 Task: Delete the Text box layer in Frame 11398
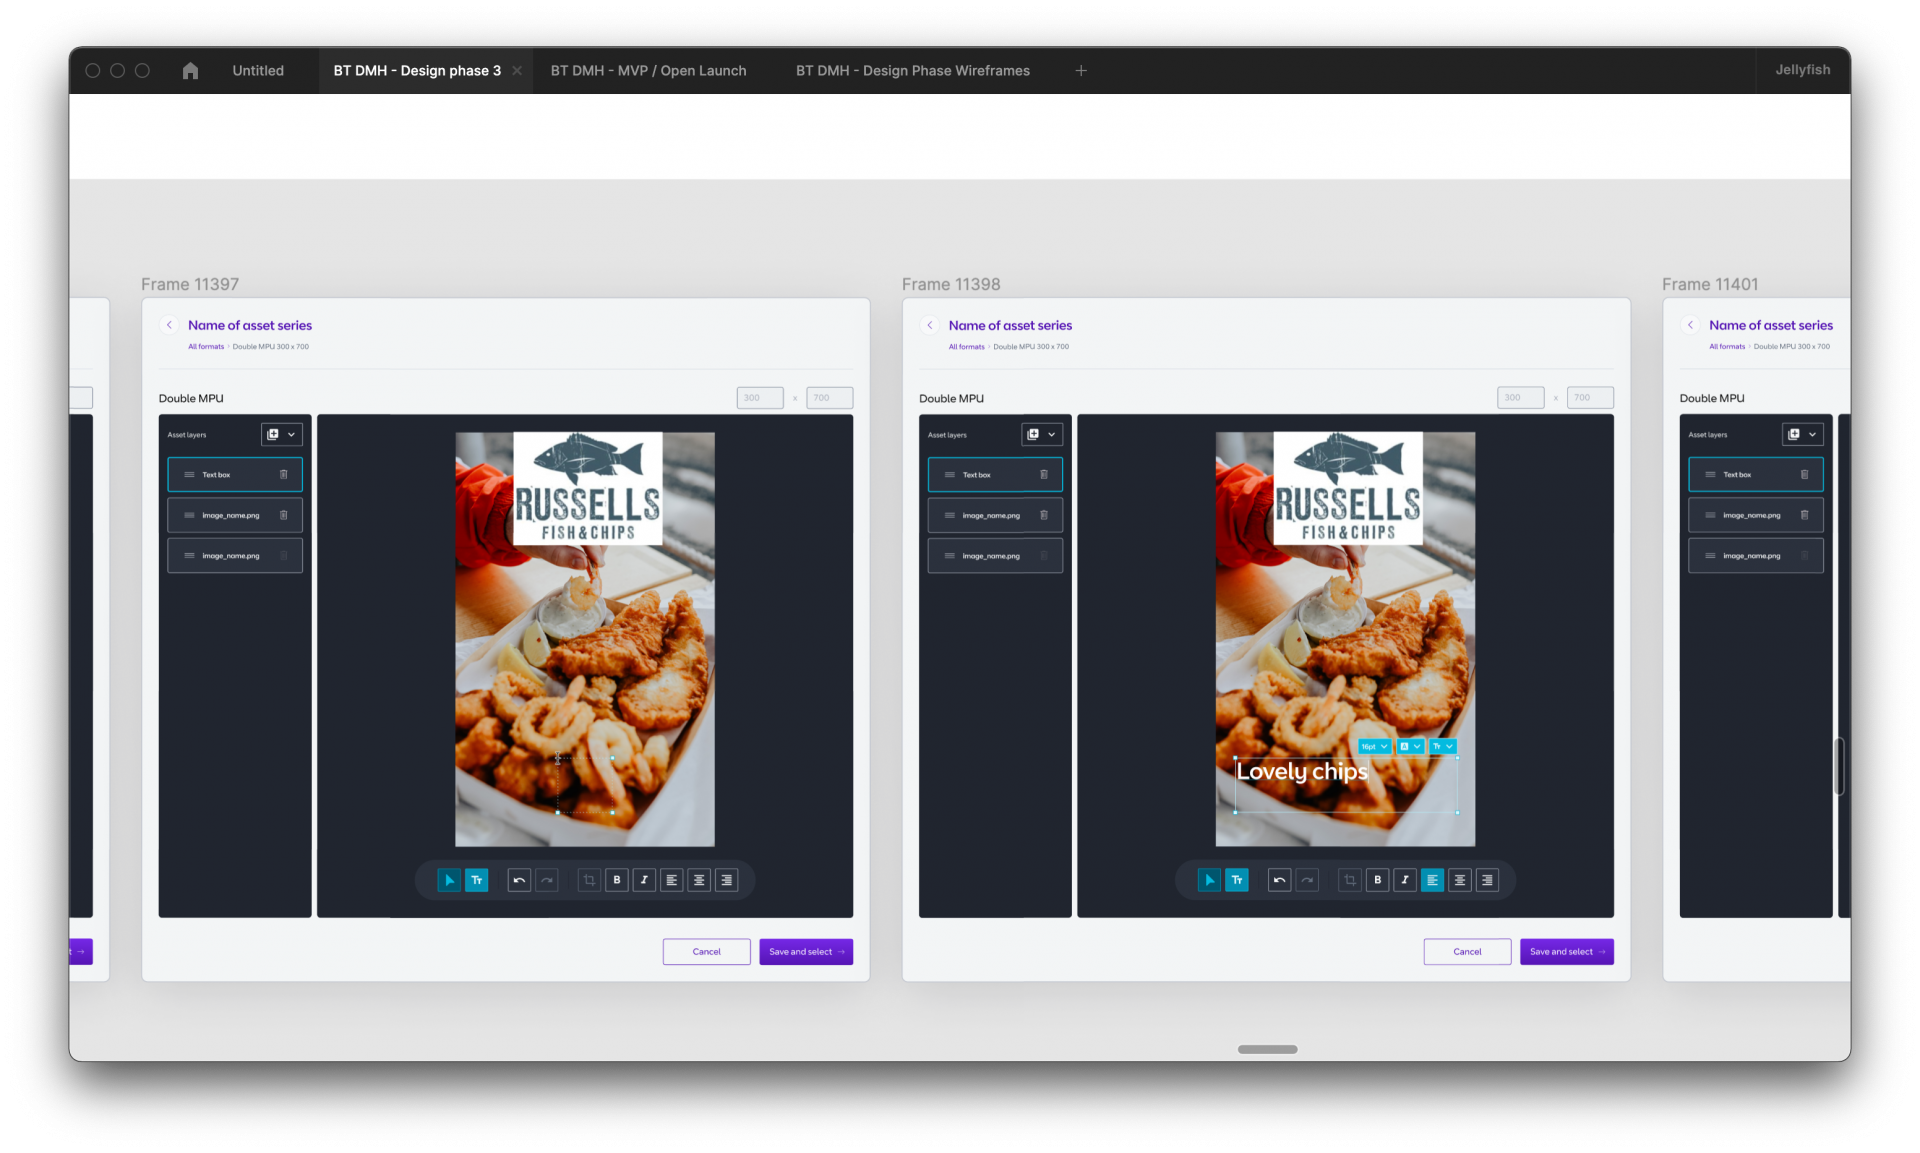point(1044,475)
